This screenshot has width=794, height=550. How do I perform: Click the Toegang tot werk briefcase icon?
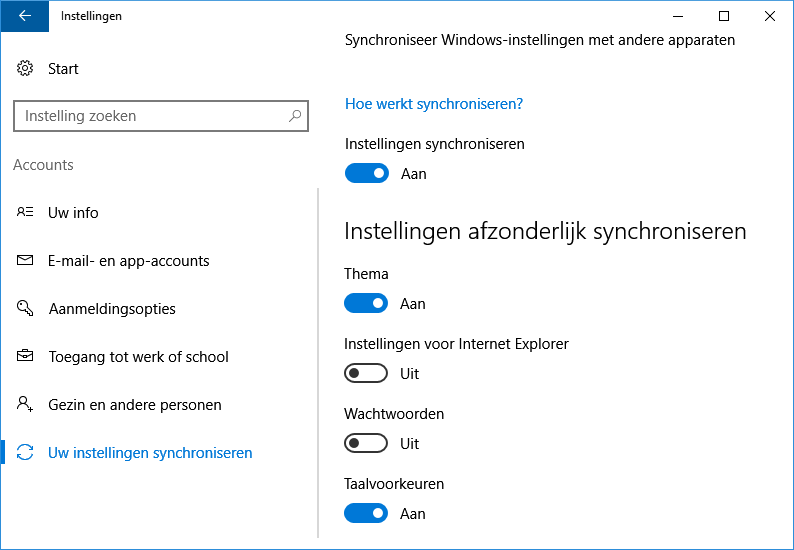pos(25,357)
